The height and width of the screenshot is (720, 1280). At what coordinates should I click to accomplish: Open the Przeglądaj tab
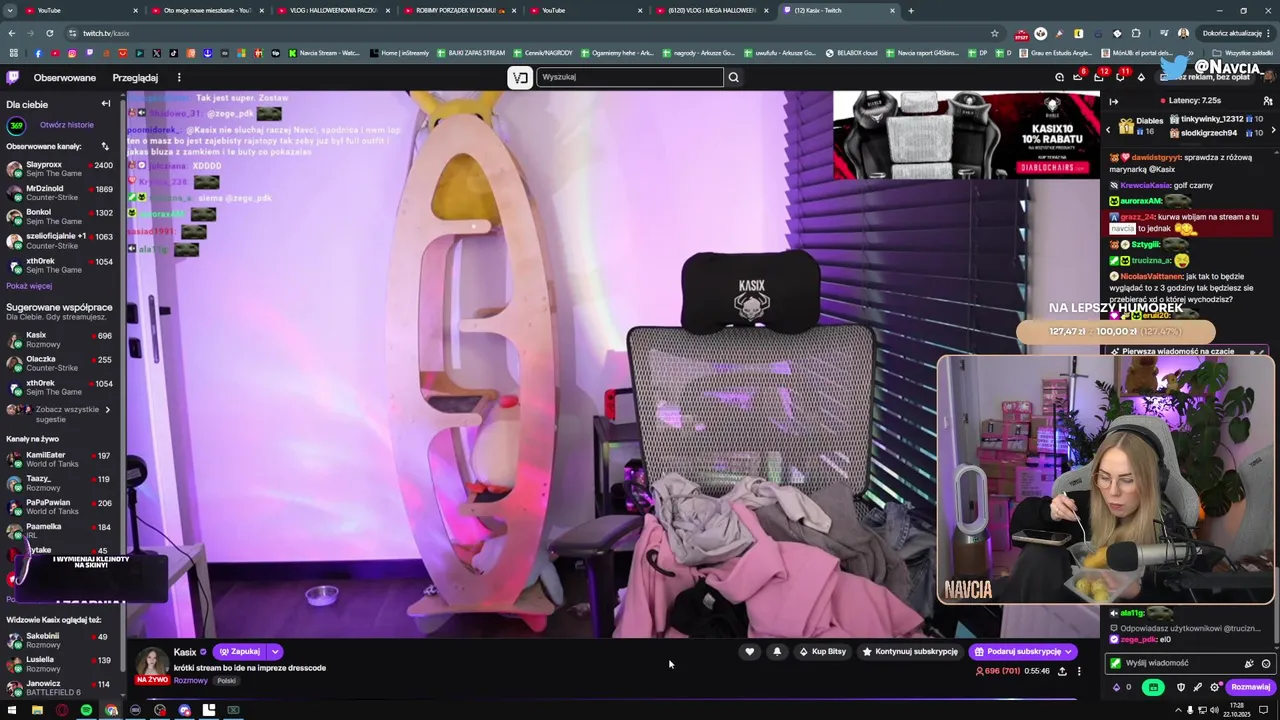[x=135, y=77]
